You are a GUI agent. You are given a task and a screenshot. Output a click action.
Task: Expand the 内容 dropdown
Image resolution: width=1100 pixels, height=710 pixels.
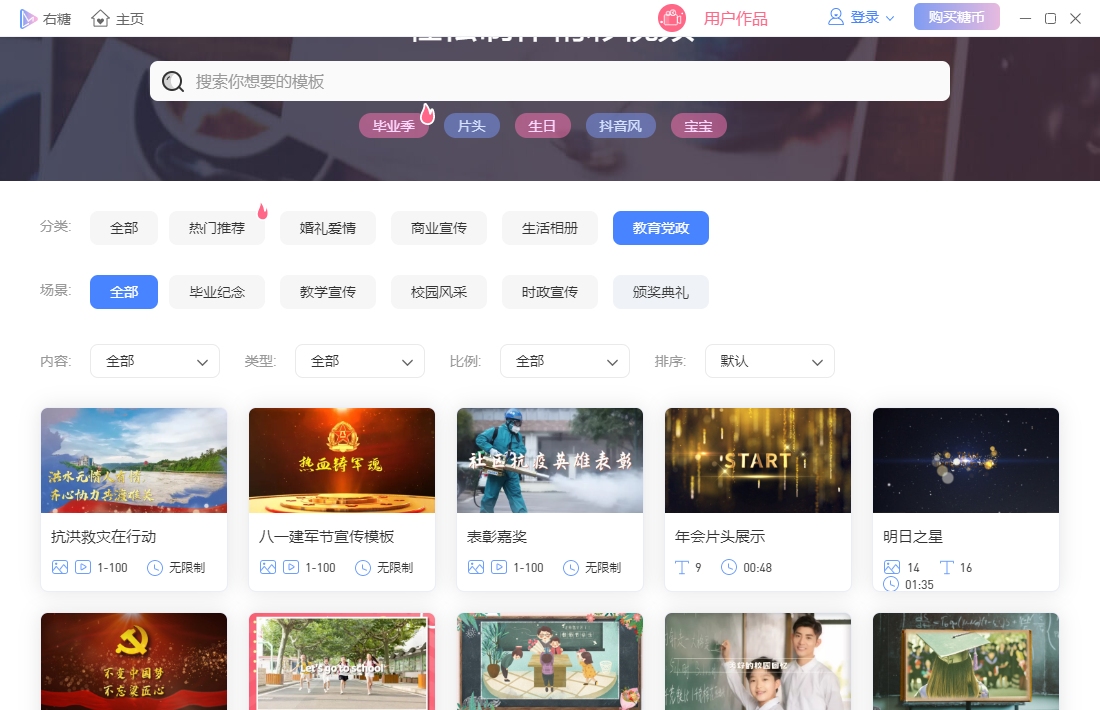155,361
